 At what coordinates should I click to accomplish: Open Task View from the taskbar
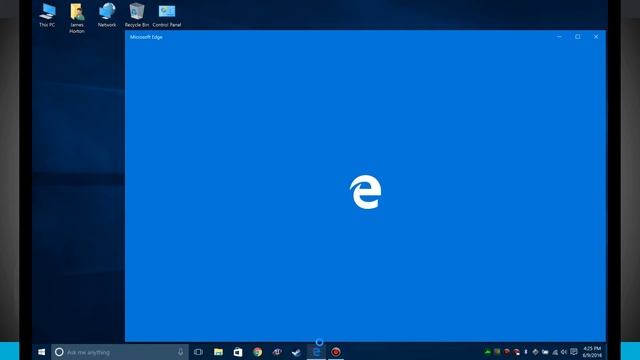point(198,352)
